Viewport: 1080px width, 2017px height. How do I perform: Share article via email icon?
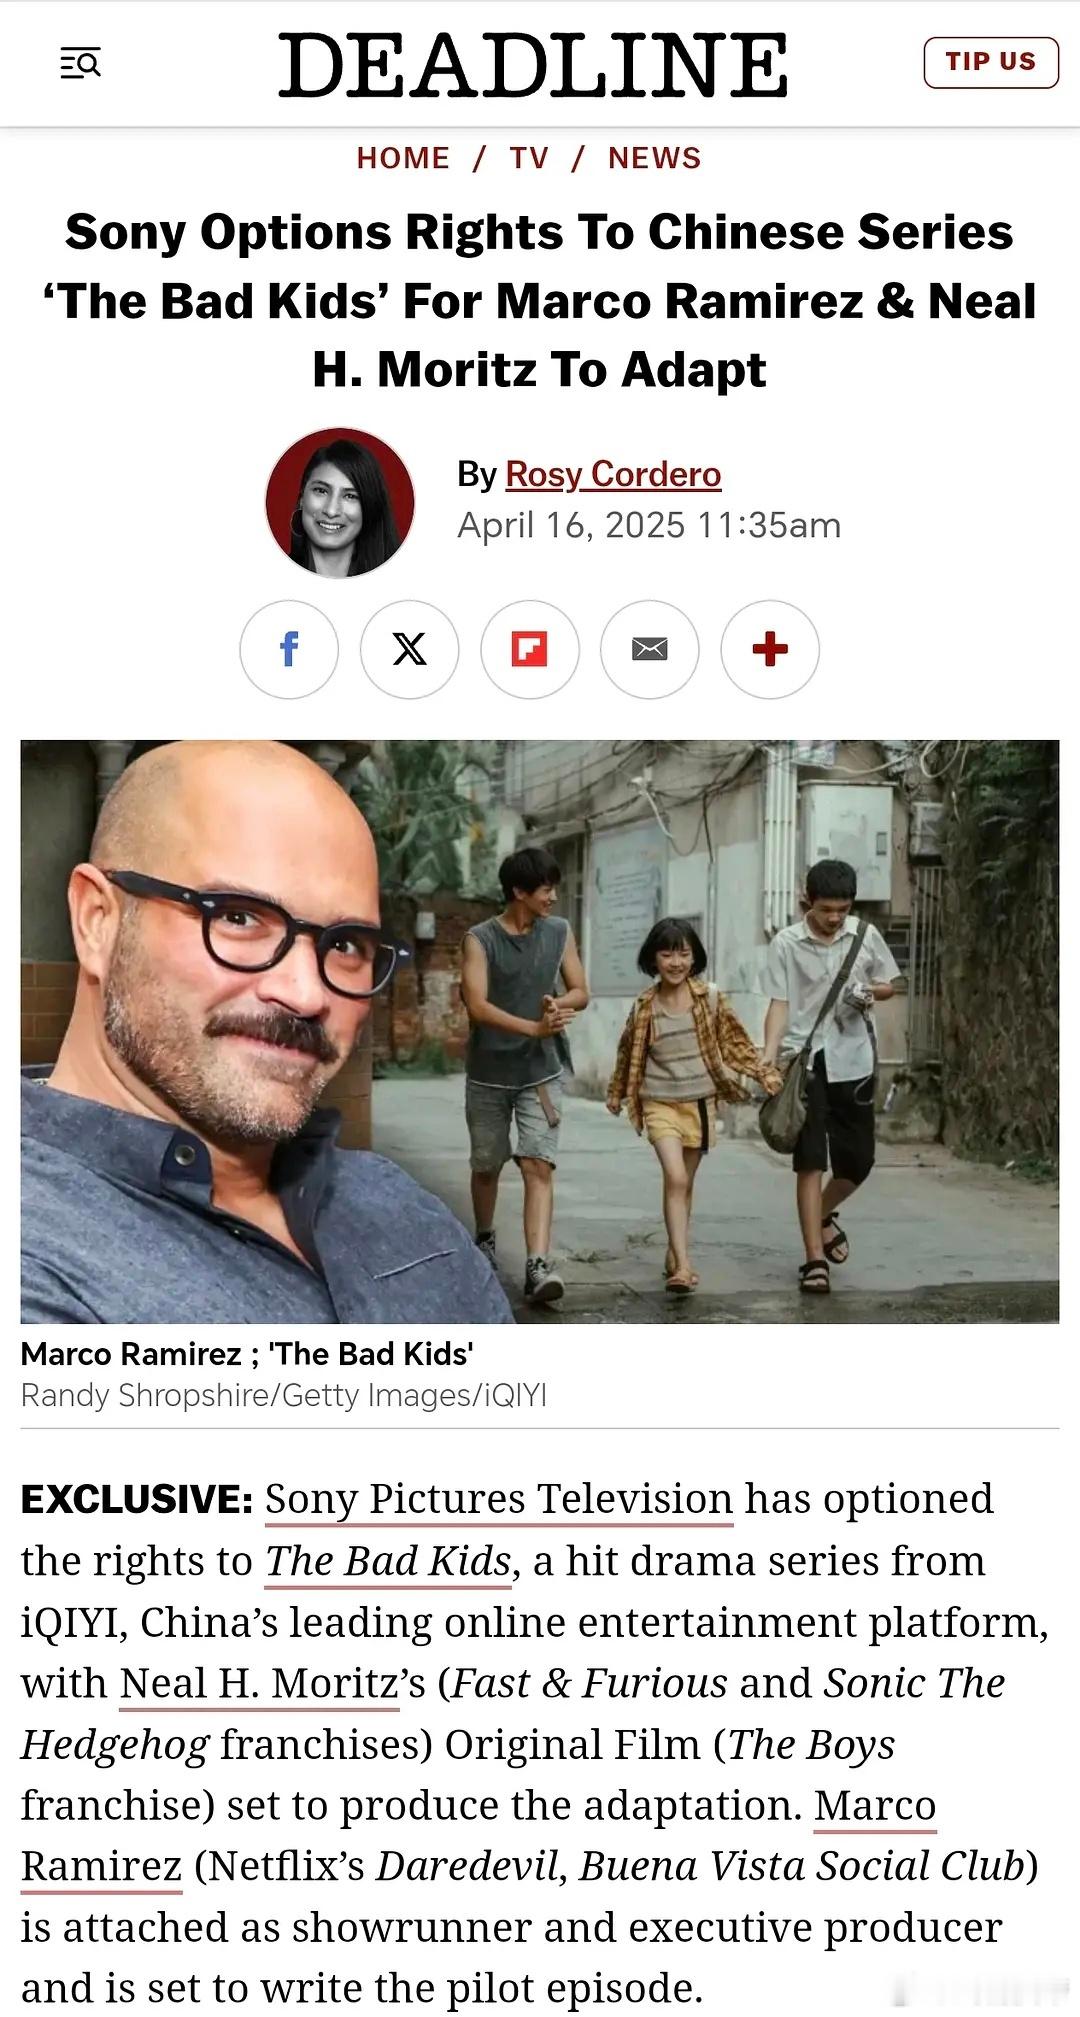coord(649,649)
